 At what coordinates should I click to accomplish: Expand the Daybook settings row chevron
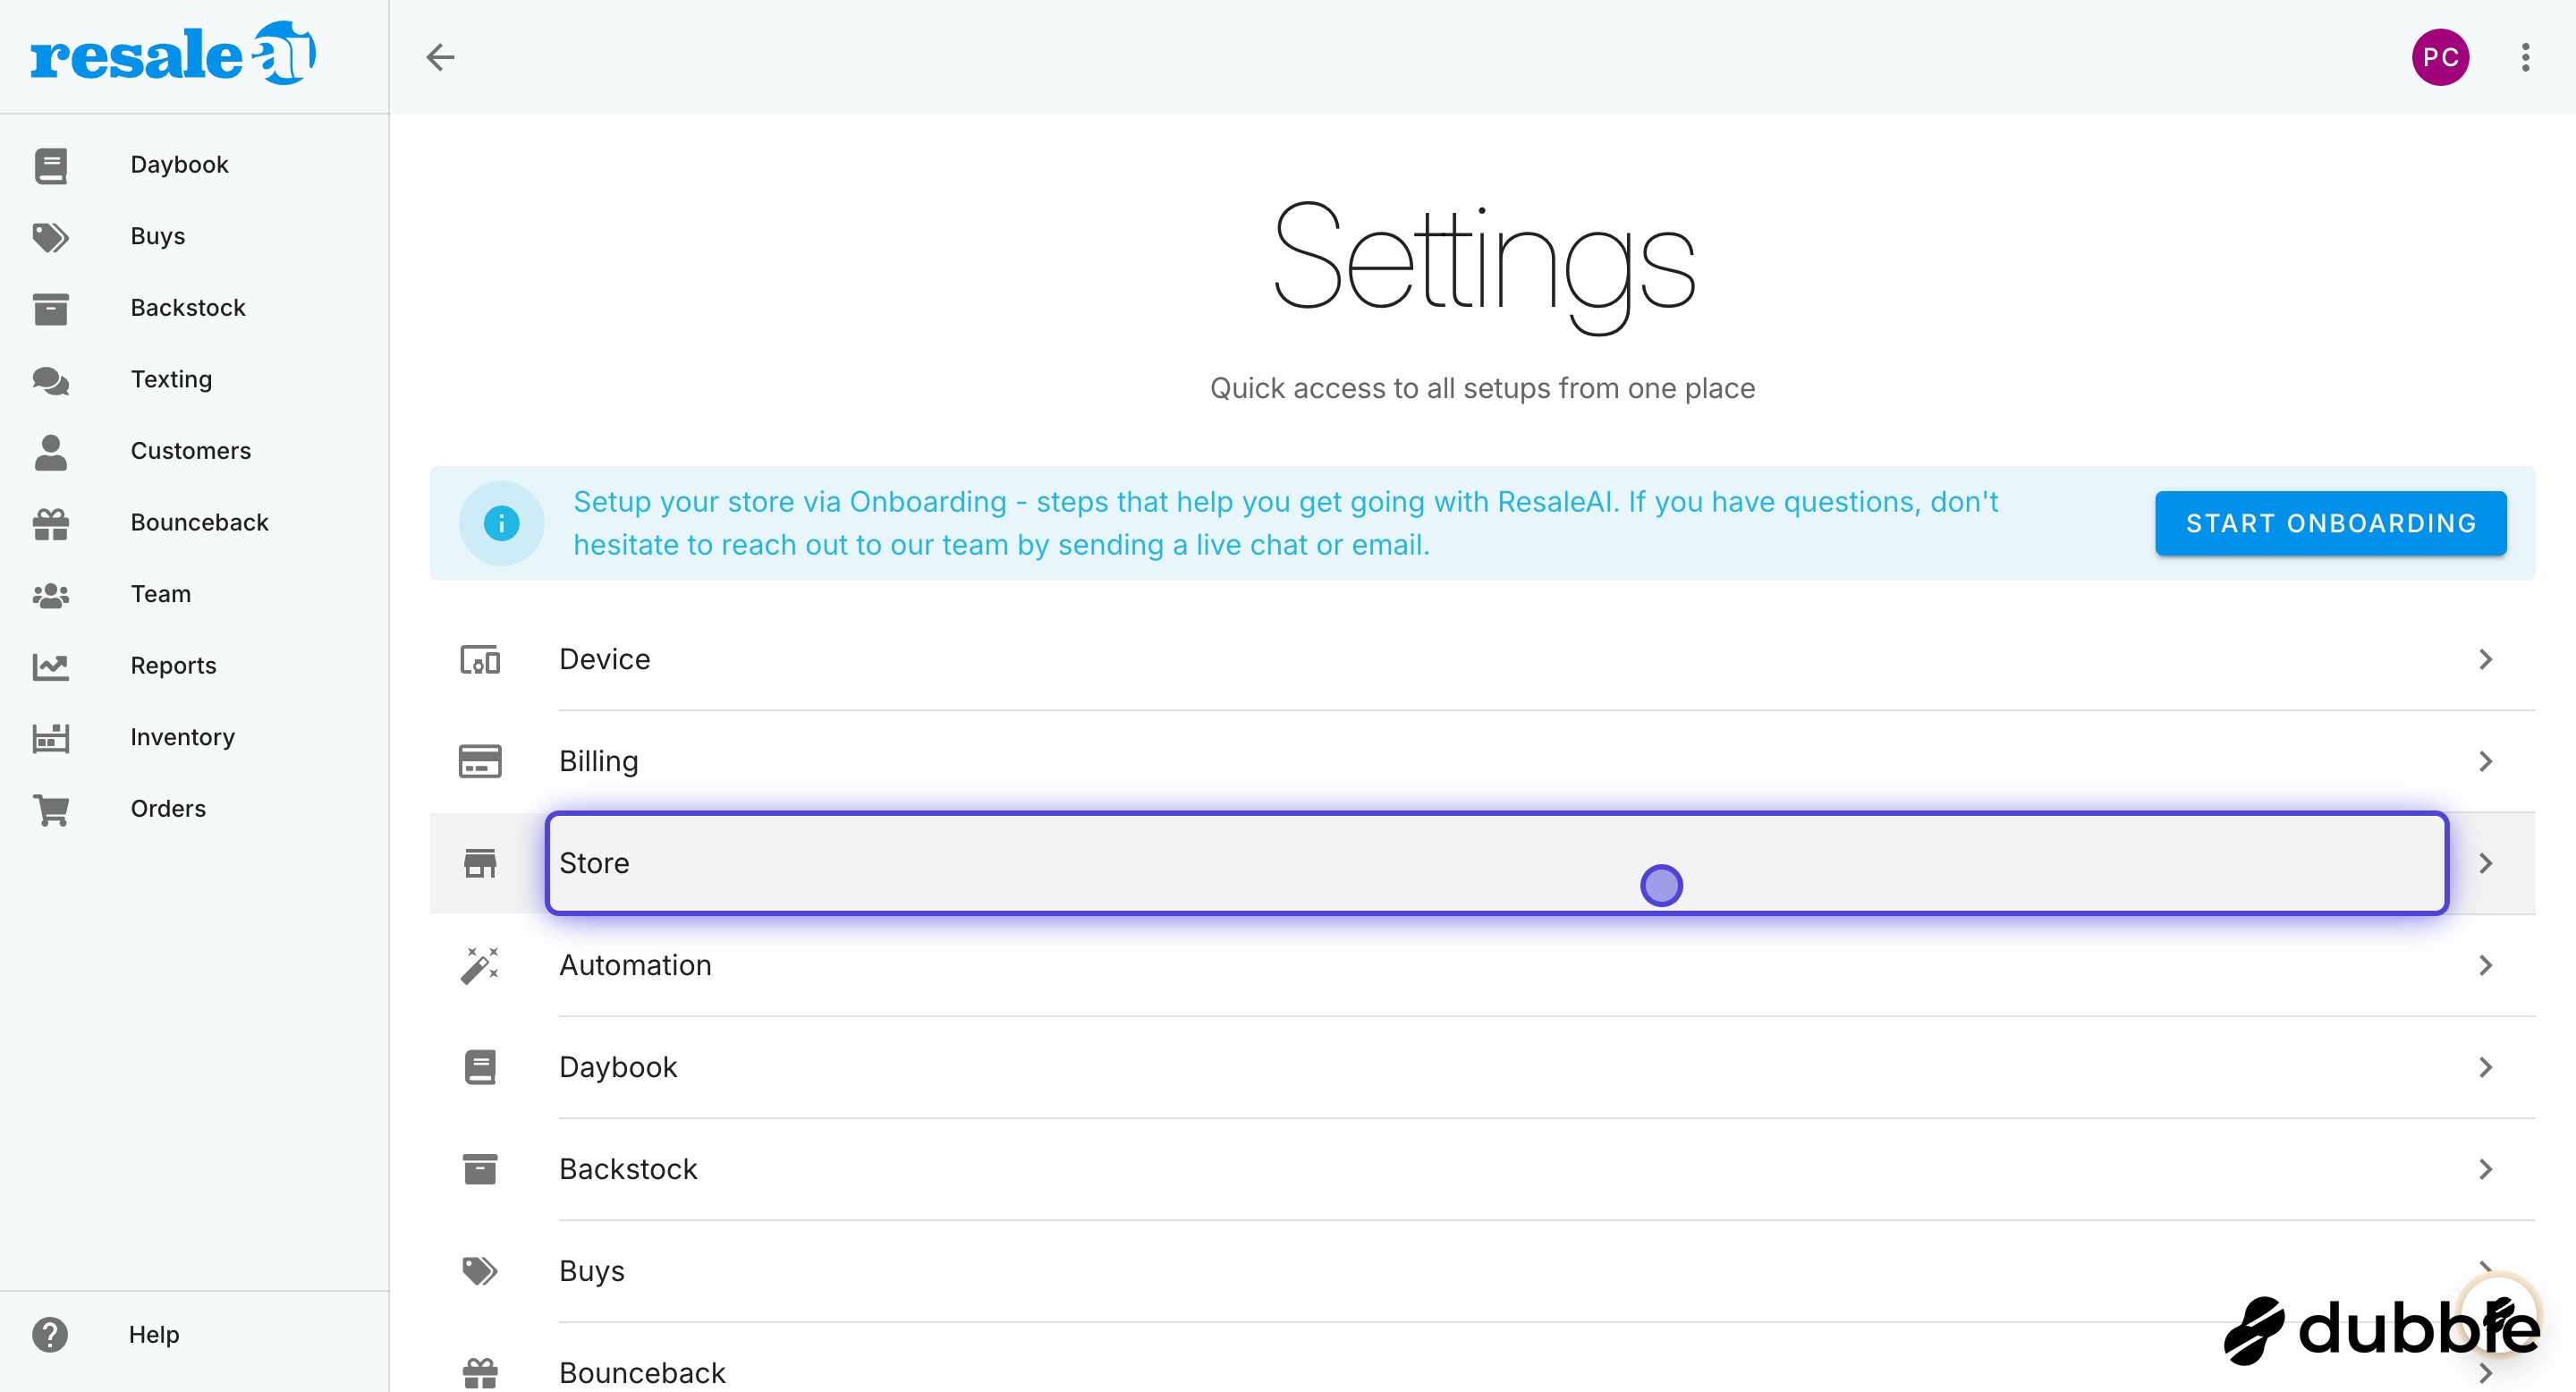point(2486,1067)
